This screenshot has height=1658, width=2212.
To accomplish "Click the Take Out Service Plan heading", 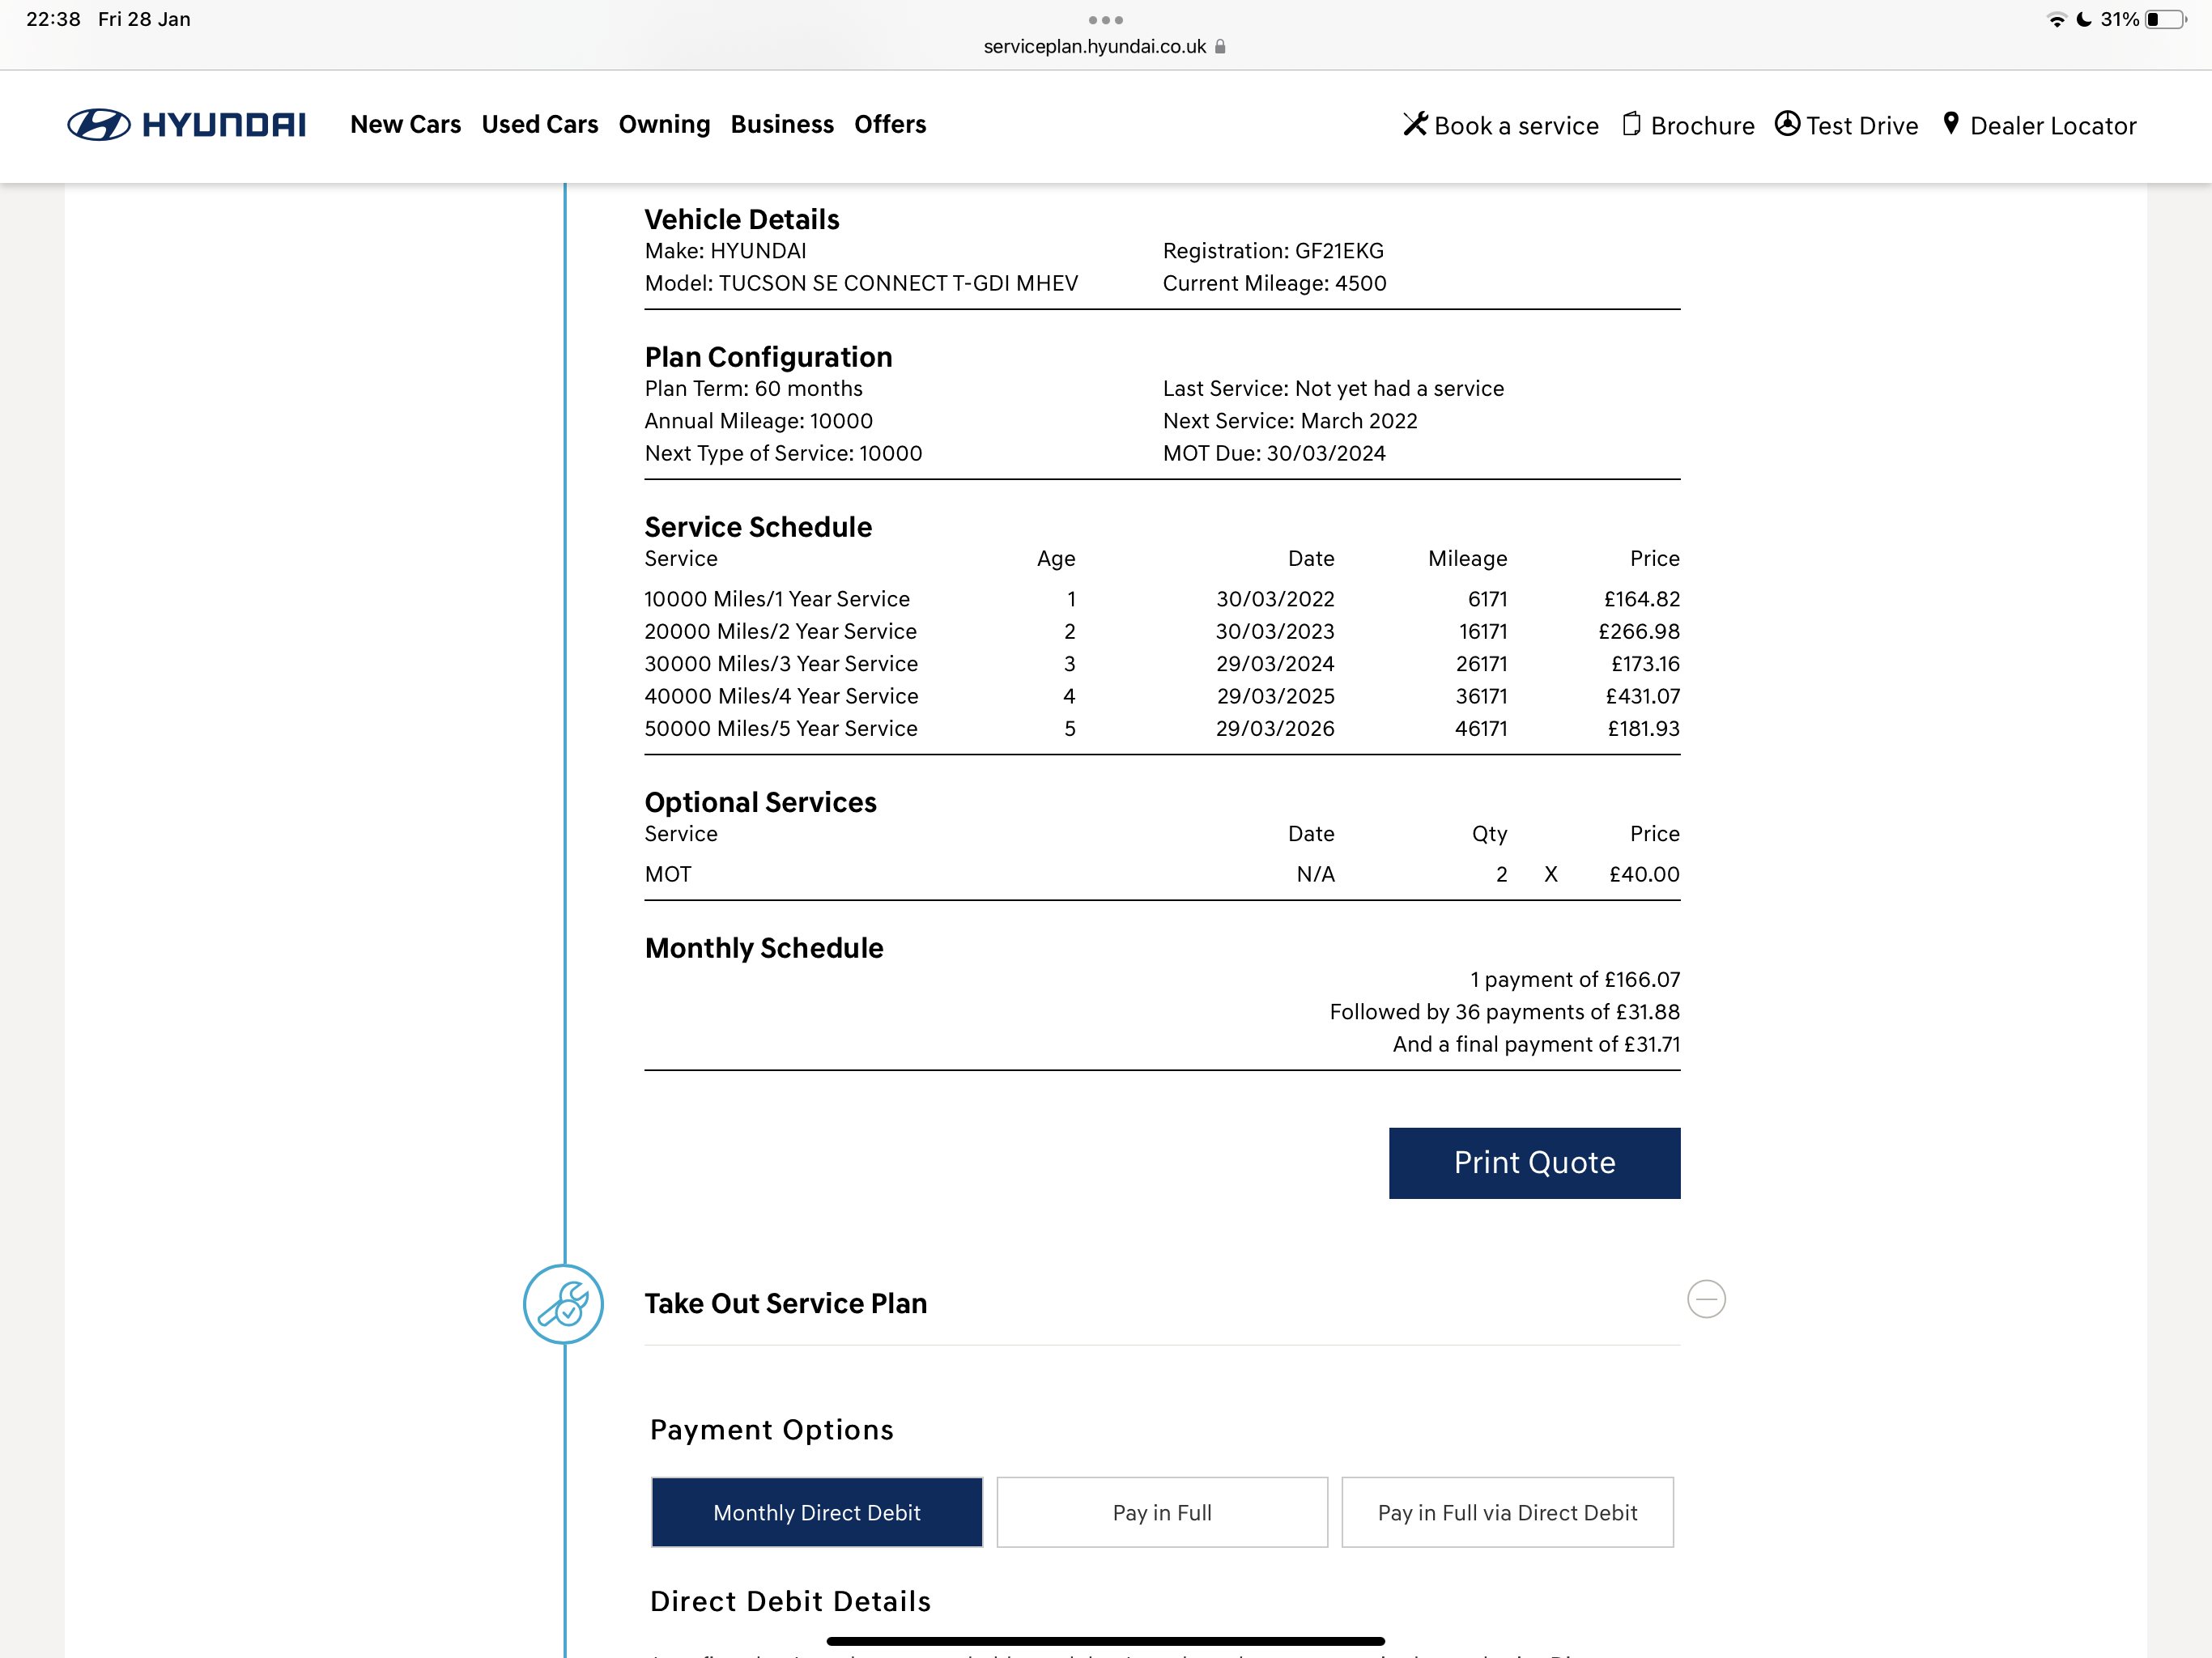I will (x=786, y=1304).
